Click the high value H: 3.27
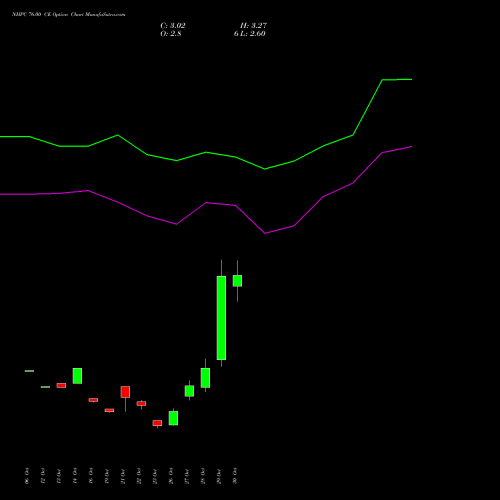500x500 pixels. pyautogui.click(x=253, y=26)
